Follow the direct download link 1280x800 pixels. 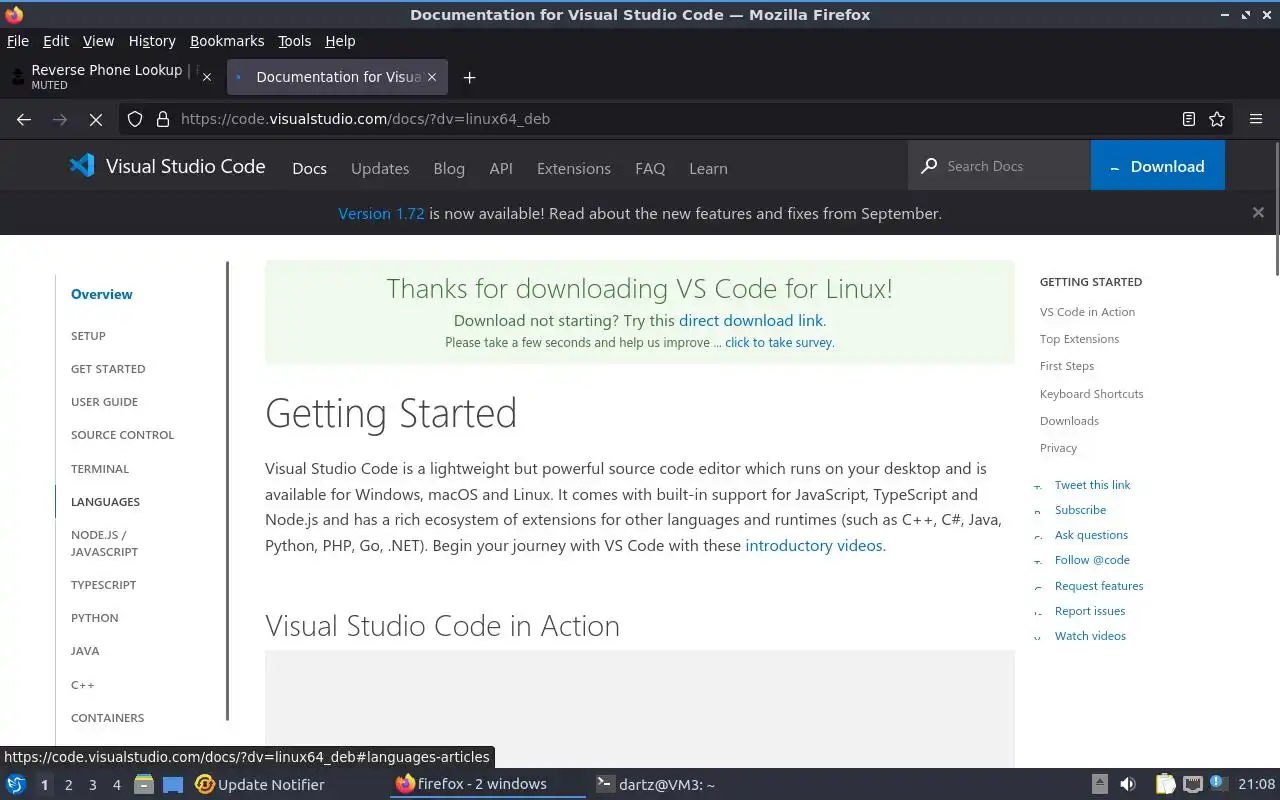coord(750,321)
